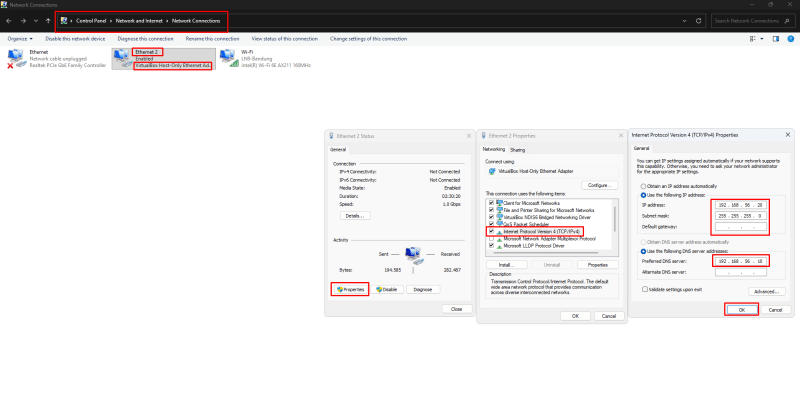Screen dimensions: 800x417
Task: Click the Subnet mask input field
Action: [740, 216]
